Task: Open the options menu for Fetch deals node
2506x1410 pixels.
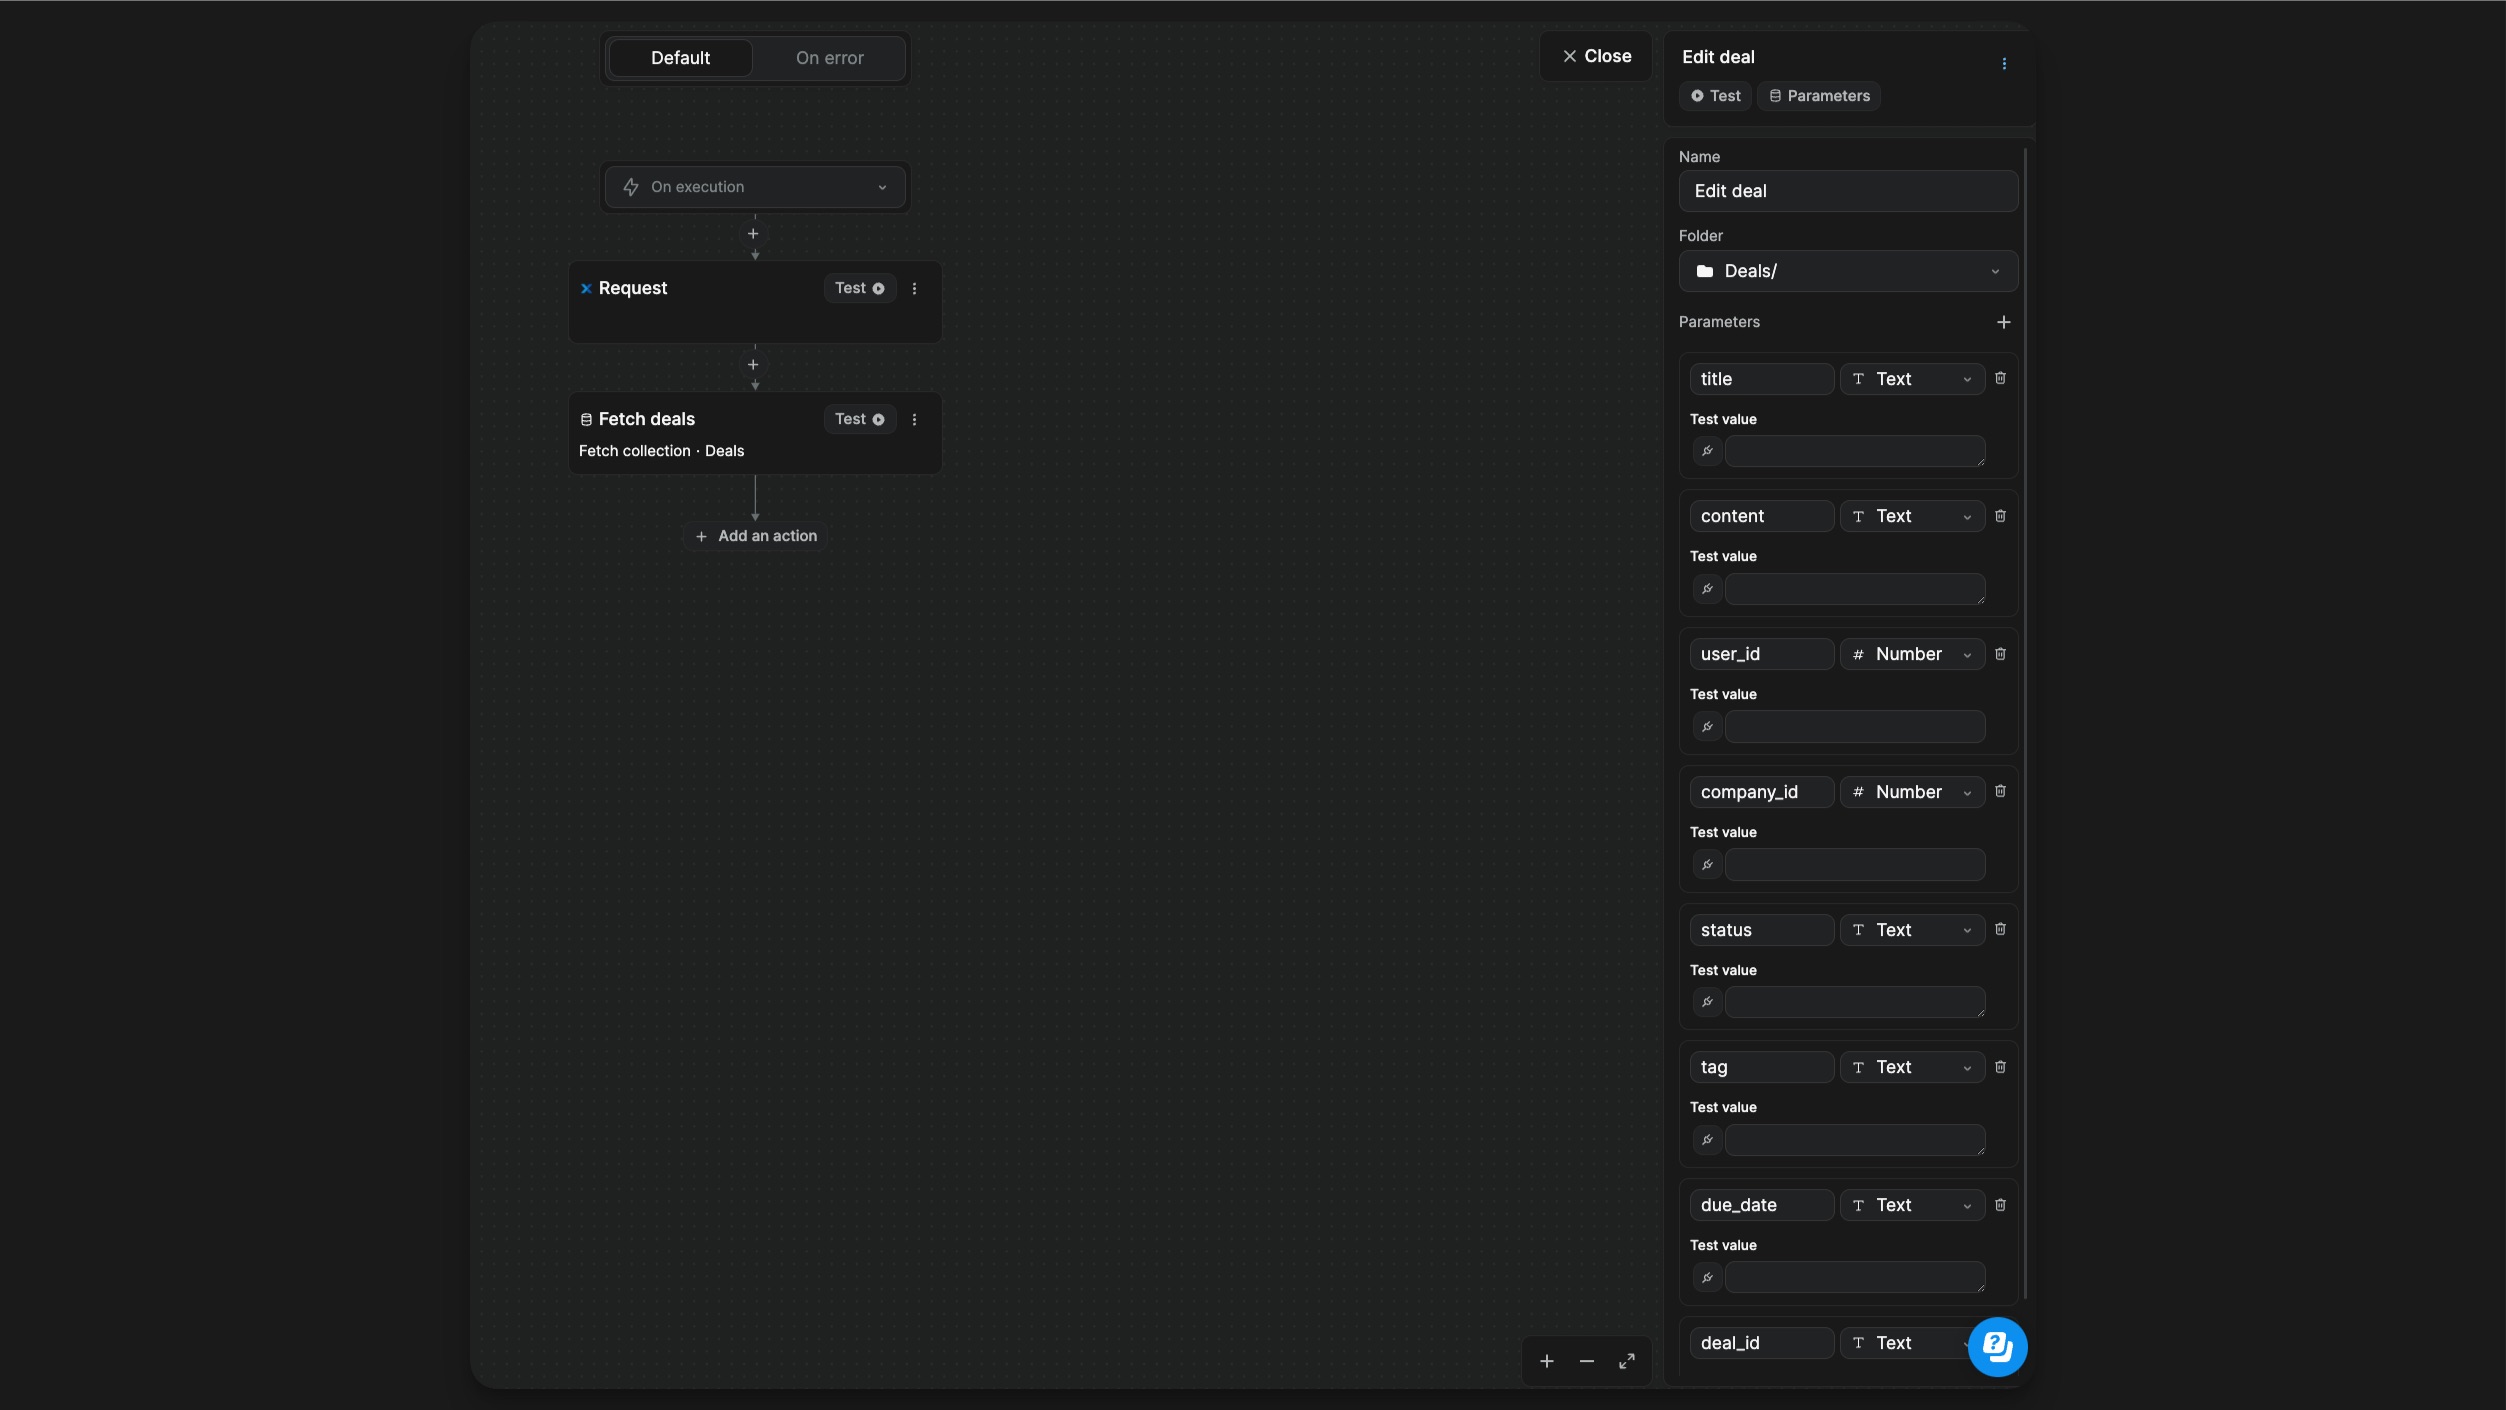Action: [x=914, y=419]
